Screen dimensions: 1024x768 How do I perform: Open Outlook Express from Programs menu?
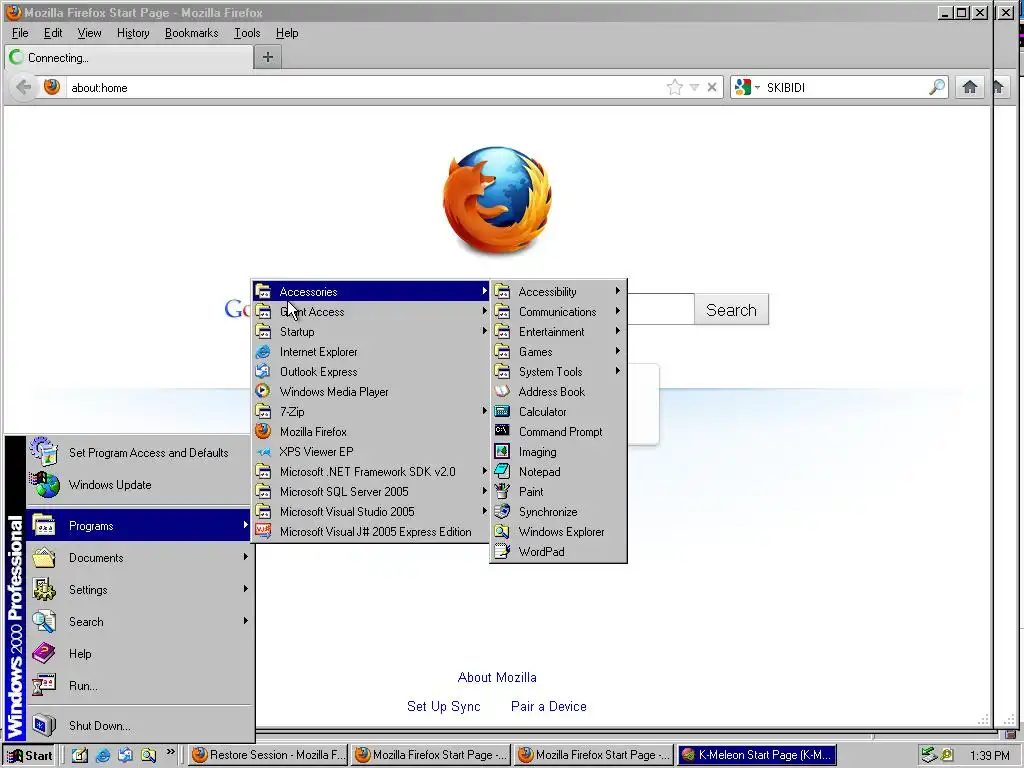pyautogui.click(x=371, y=372)
